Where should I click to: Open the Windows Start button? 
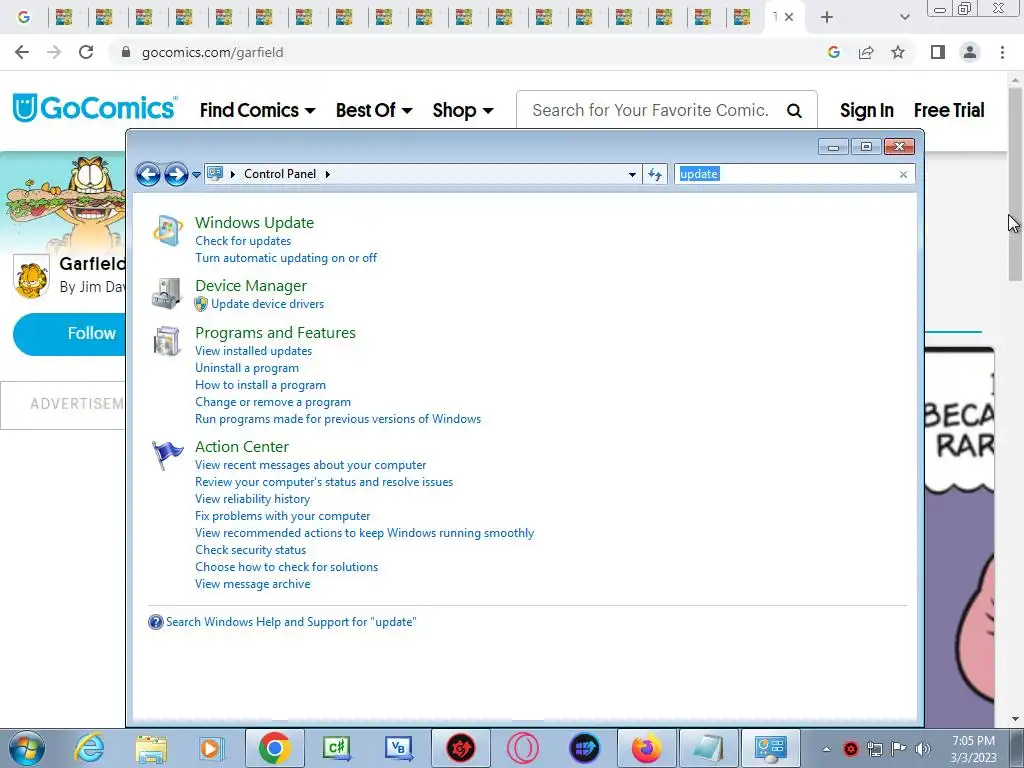27,748
